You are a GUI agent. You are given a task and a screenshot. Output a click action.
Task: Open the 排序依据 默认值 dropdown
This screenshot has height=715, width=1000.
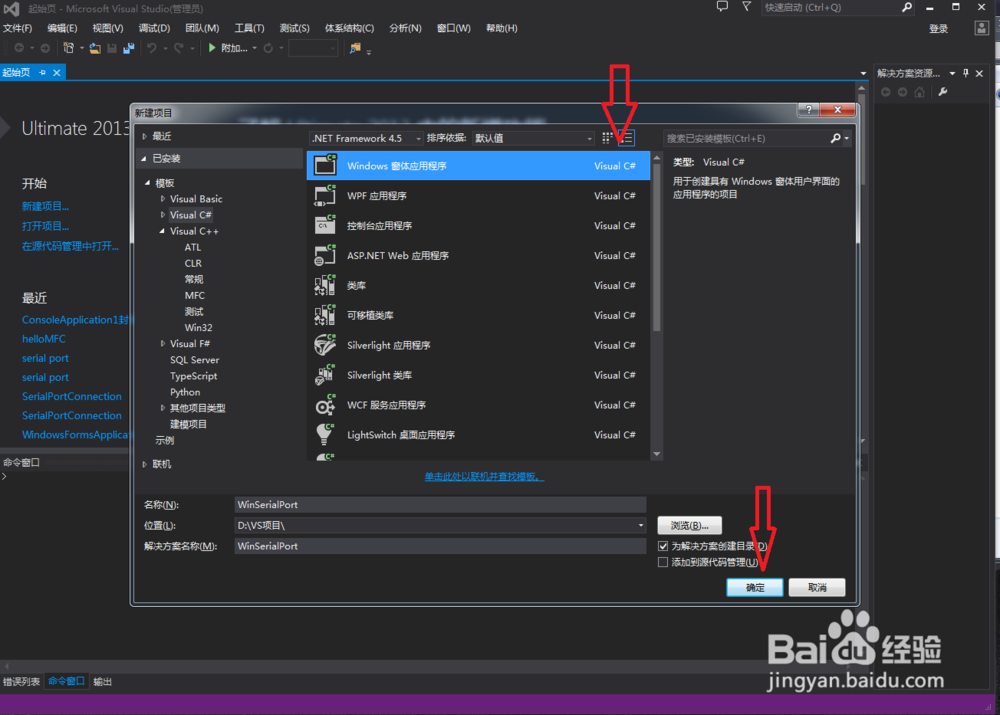pos(533,138)
